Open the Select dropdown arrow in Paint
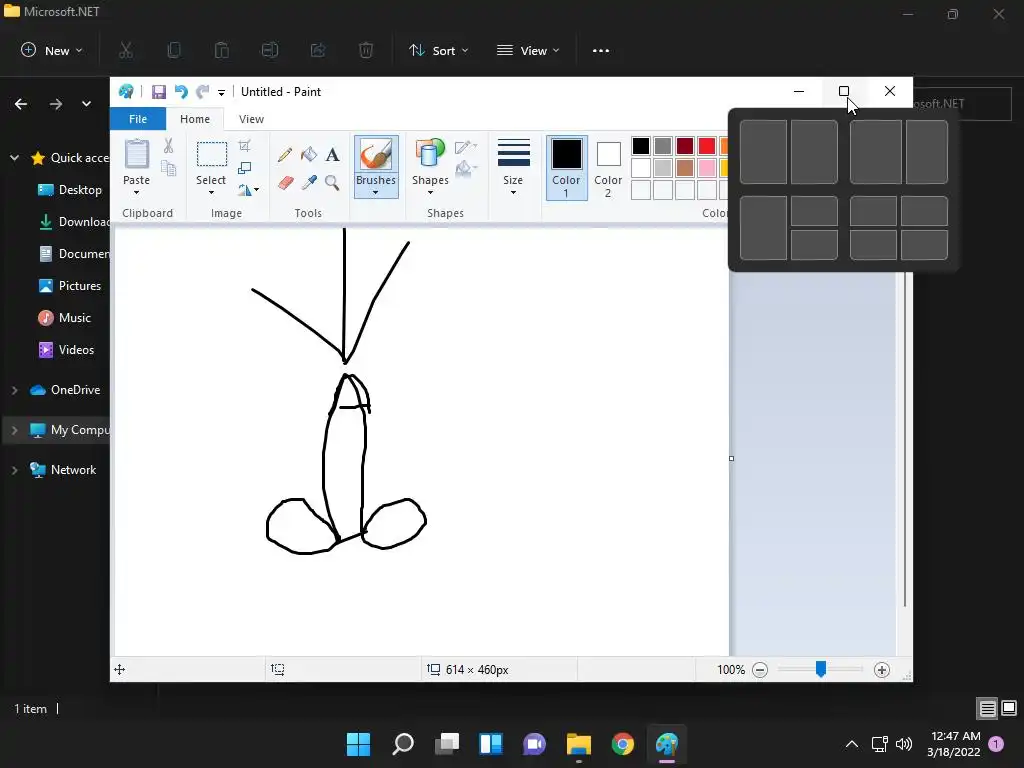 pos(211,193)
